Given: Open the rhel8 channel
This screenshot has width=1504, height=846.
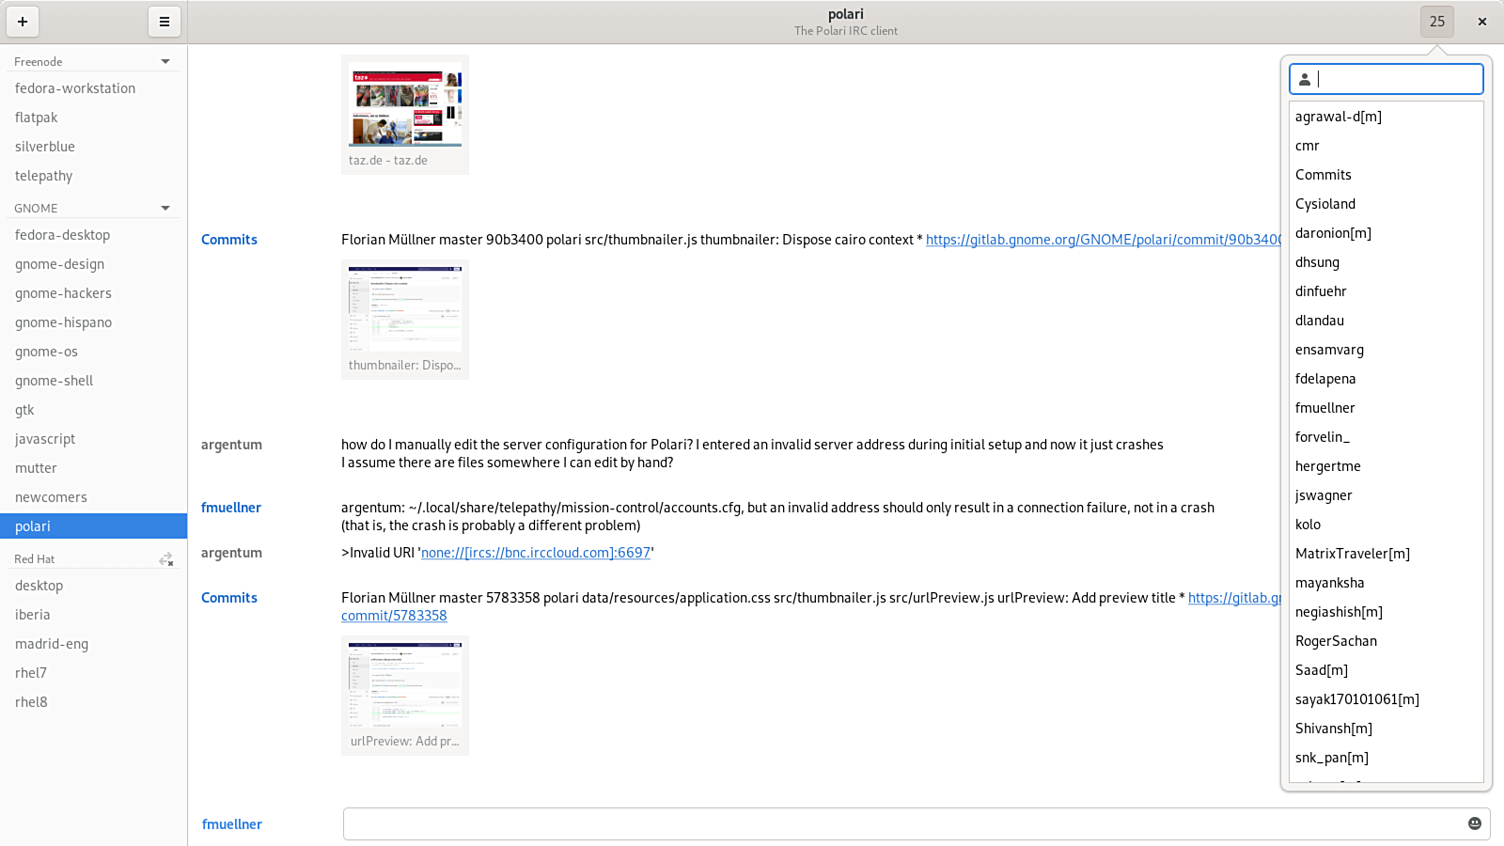Looking at the screenshot, I should click(x=31, y=702).
